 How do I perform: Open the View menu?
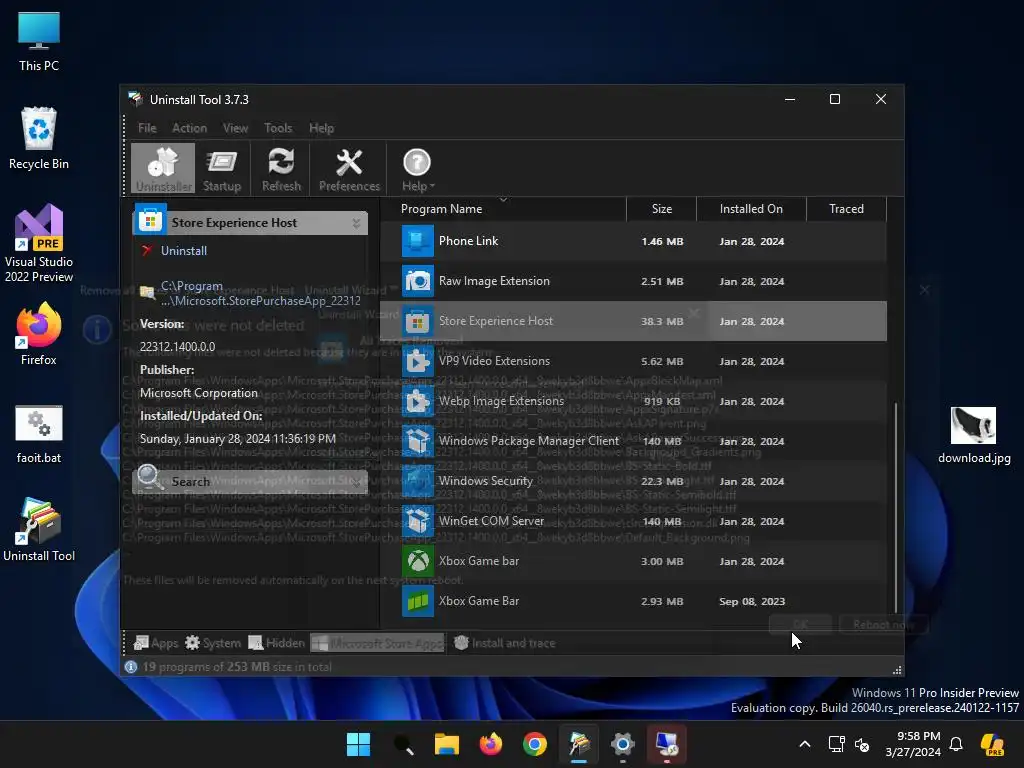(235, 128)
